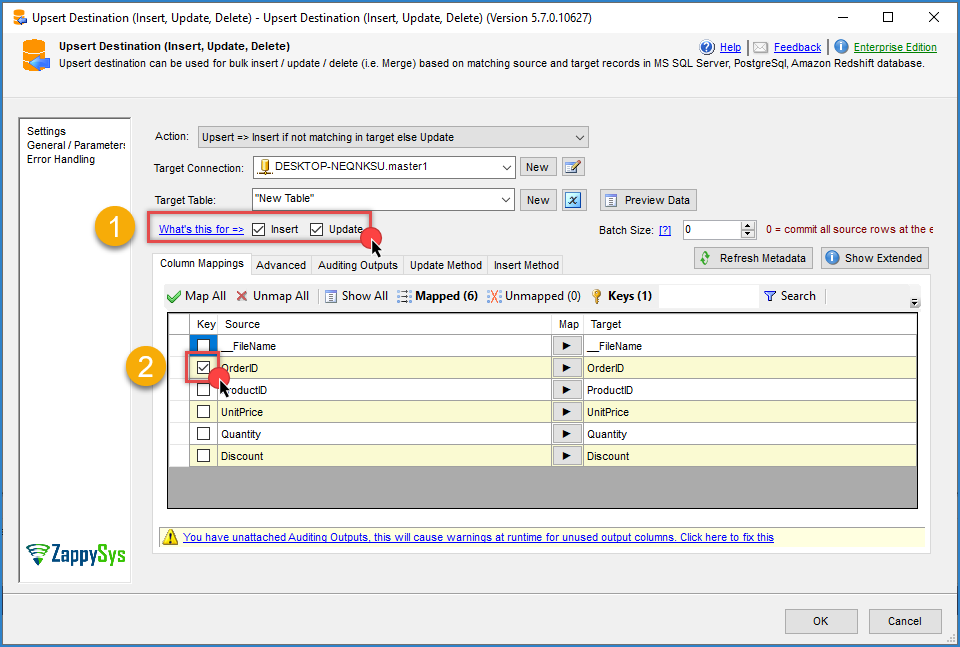Click map arrow for UnitPrice row
The height and width of the screenshot is (647, 960).
pos(566,412)
